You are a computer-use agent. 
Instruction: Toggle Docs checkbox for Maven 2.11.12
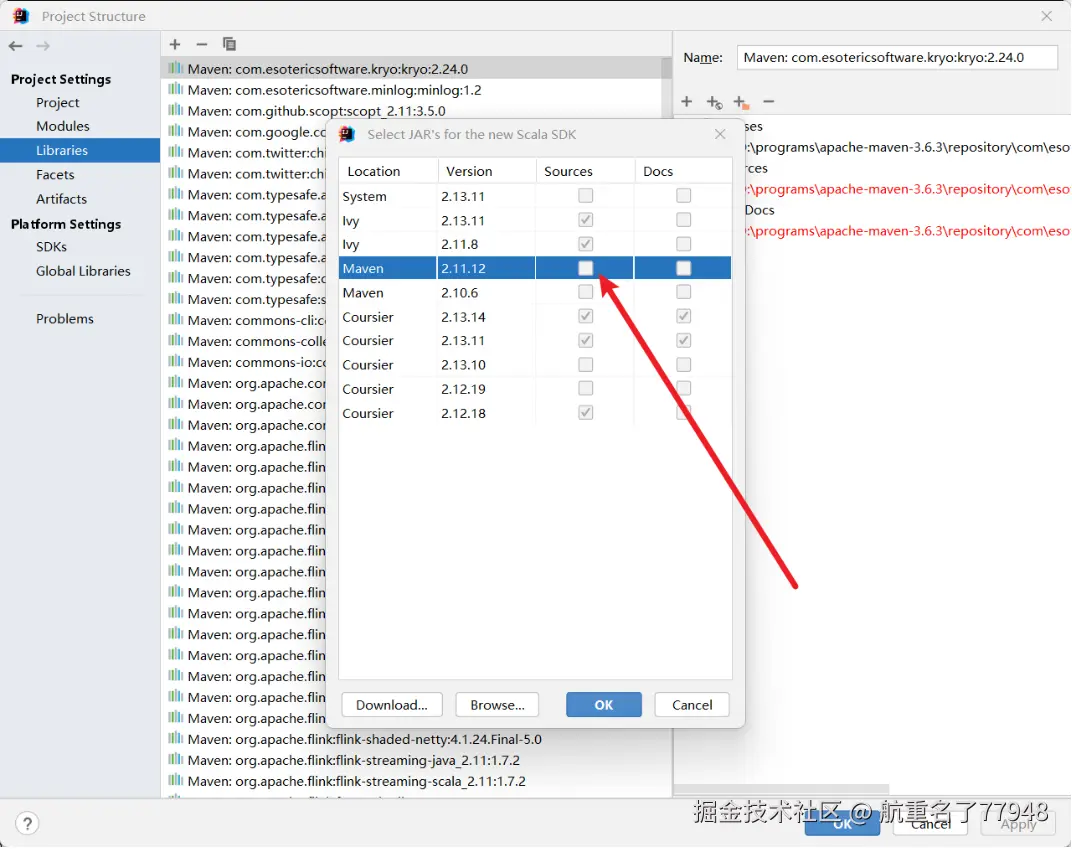click(683, 268)
